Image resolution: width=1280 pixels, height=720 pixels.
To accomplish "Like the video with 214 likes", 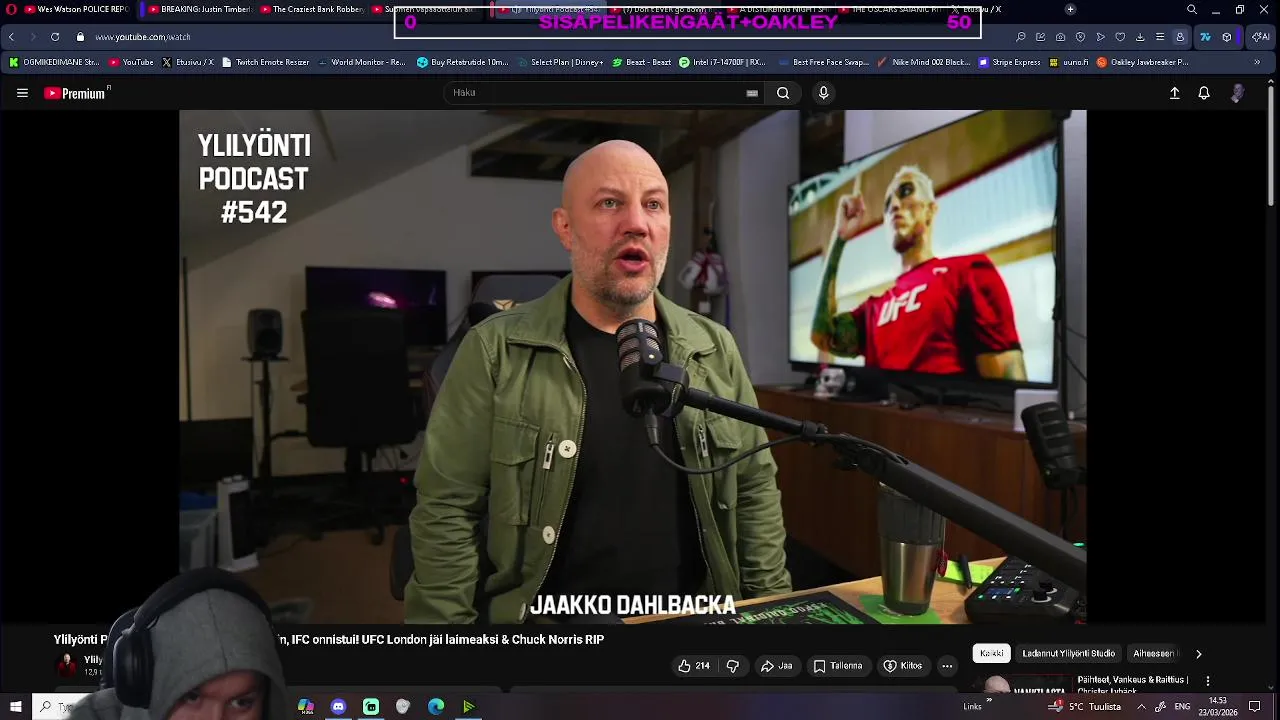I will [693, 666].
